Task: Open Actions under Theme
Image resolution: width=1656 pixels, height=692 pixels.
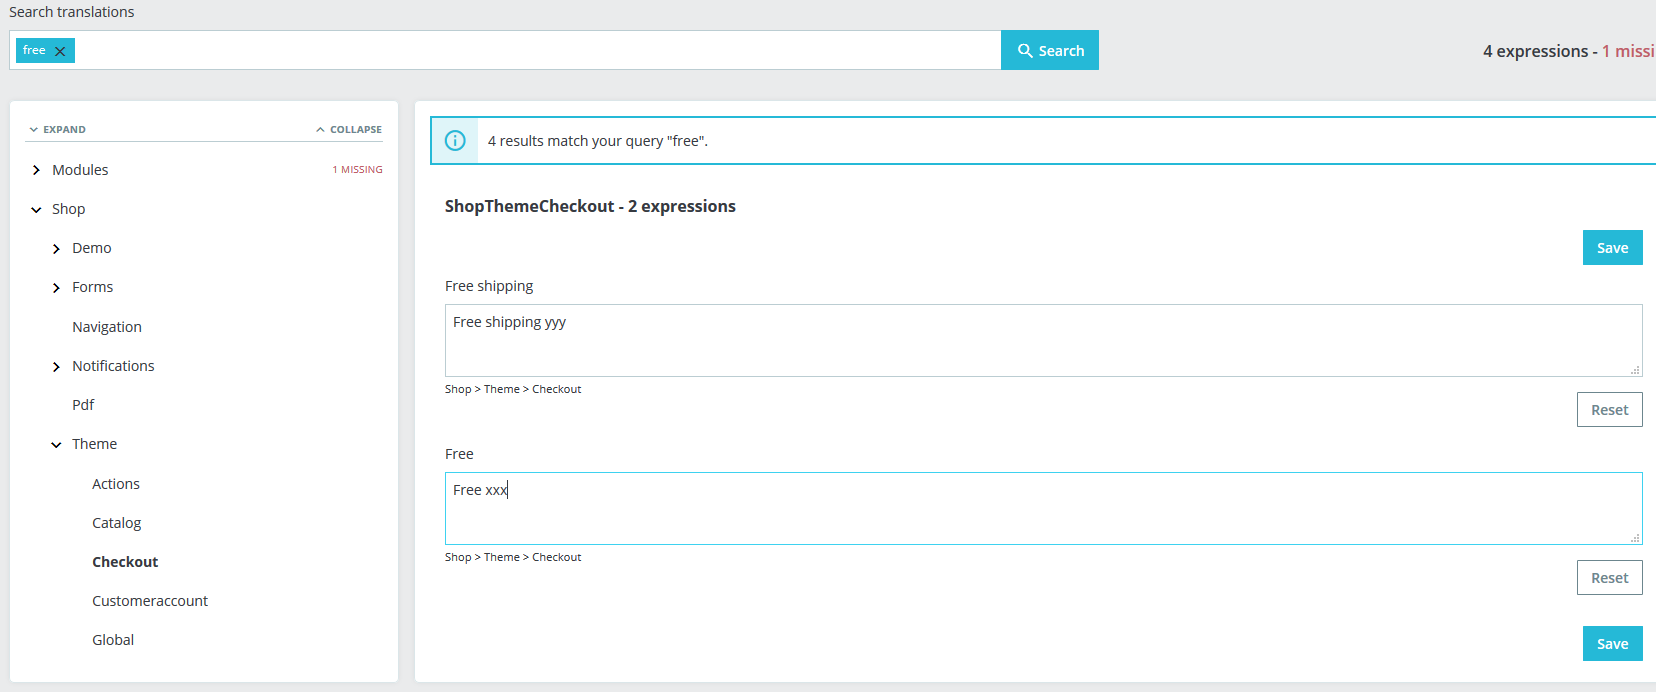Action: 116,484
